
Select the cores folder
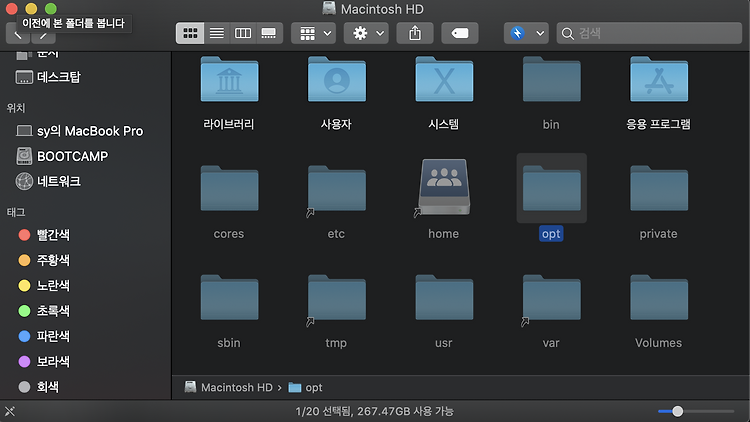pyautogui.click(x=230, y=189)
